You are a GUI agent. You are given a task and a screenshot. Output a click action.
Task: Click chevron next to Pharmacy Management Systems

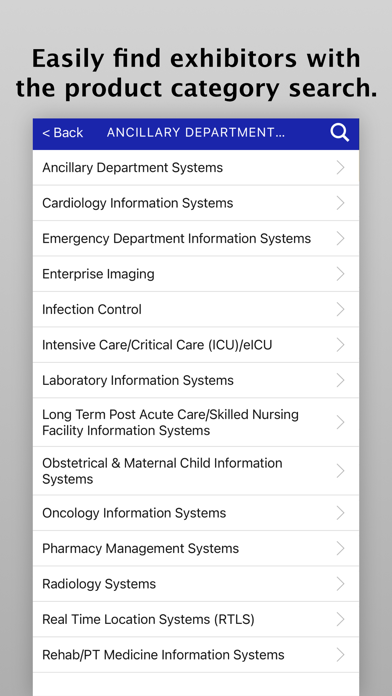[x=341, y=549]
